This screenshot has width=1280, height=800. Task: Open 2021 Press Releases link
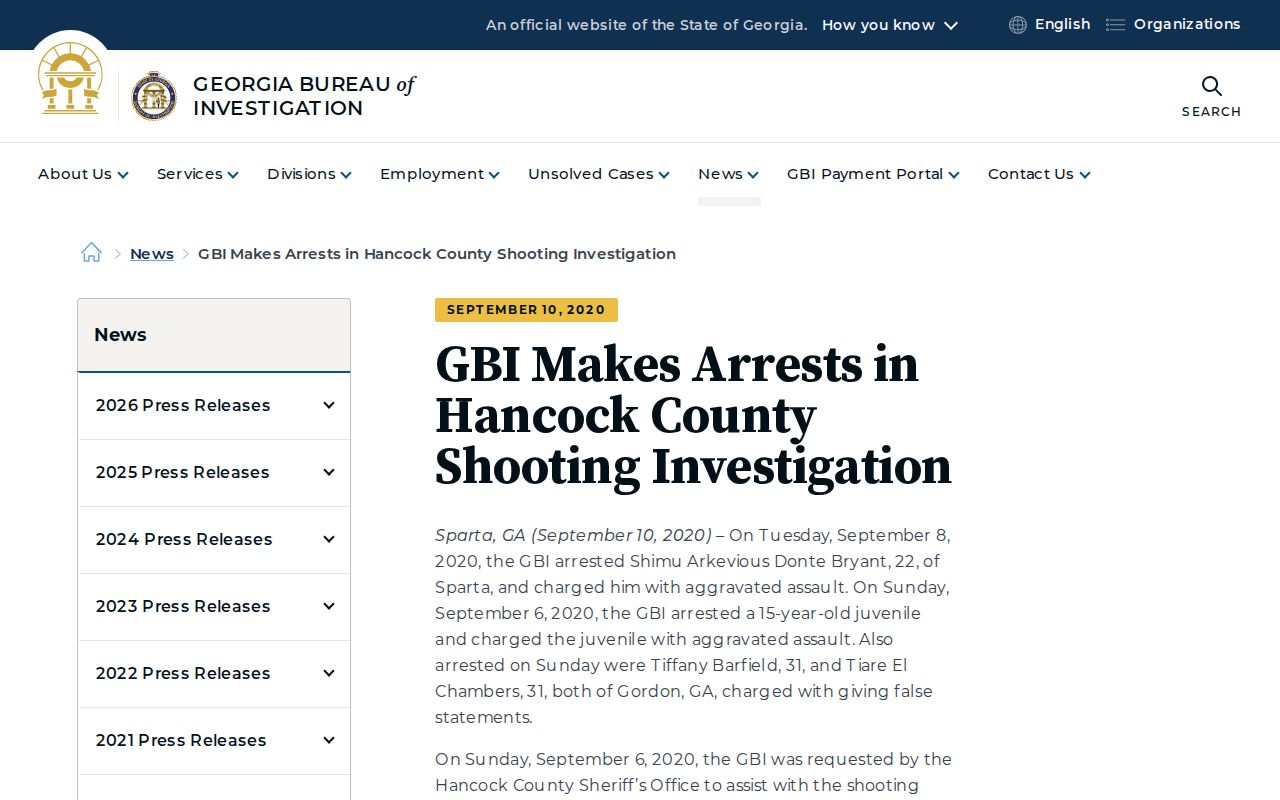[181, 740]
